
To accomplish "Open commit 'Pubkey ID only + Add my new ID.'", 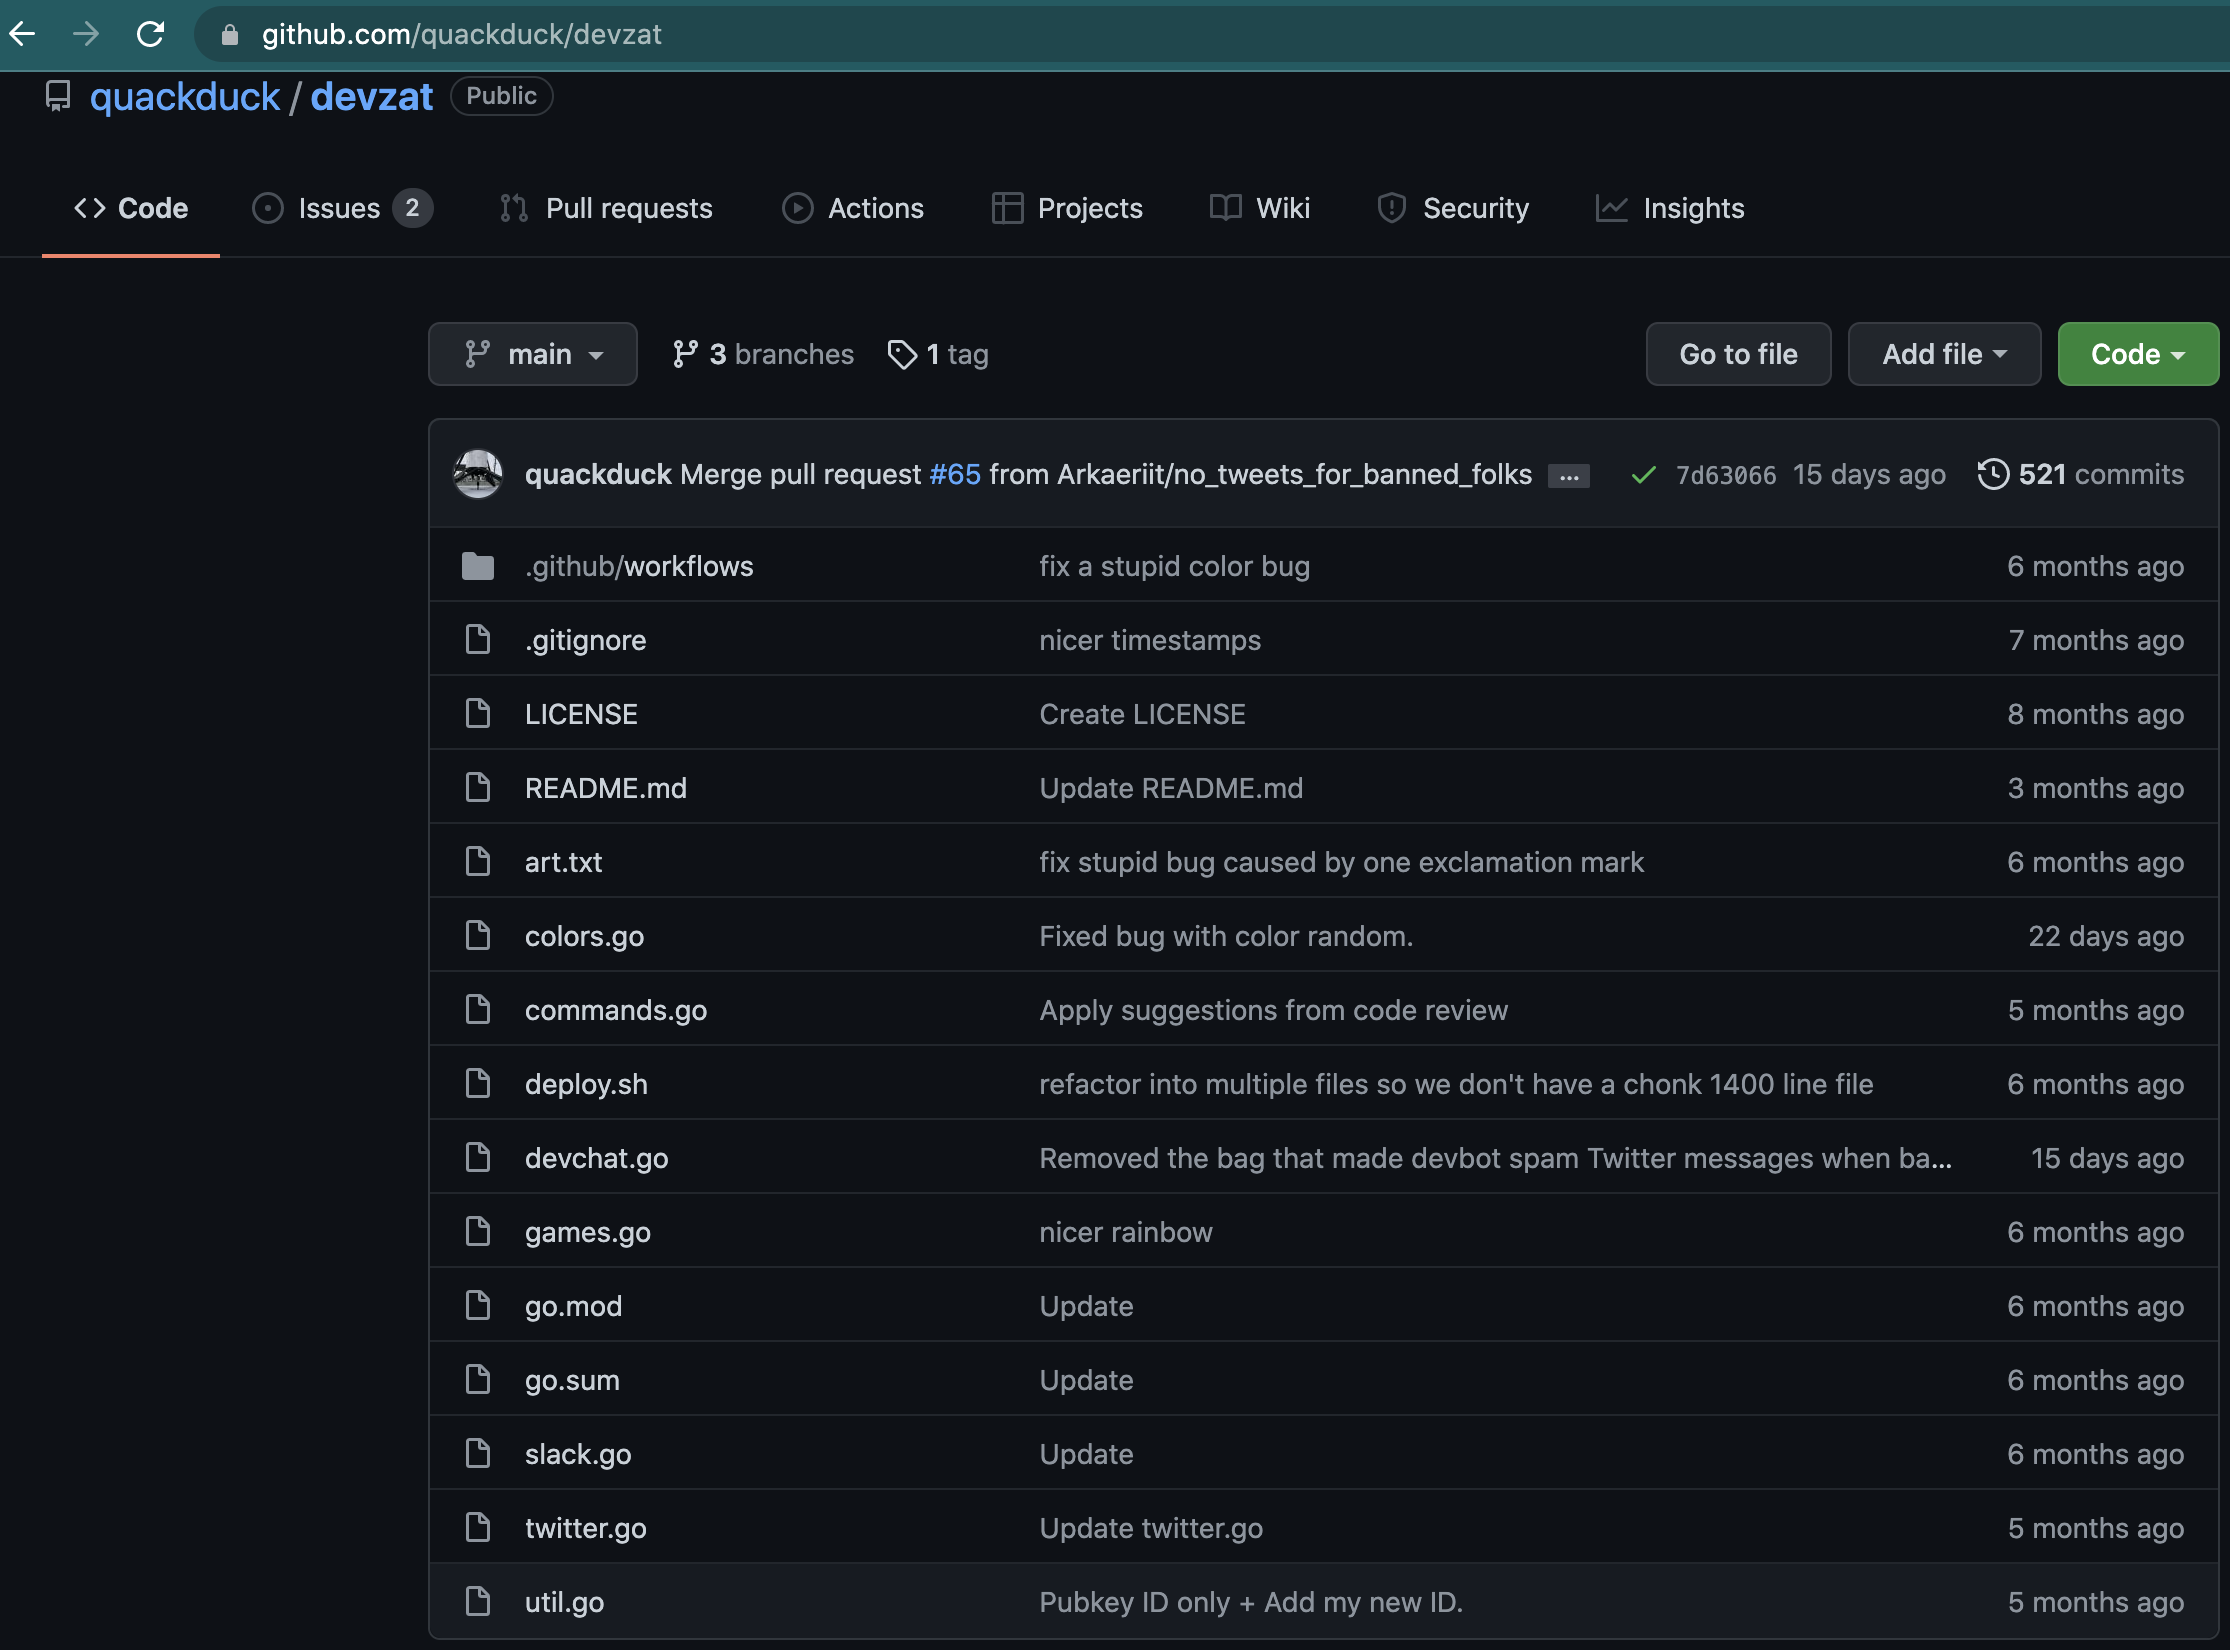I will (x=1251, y=1602).
